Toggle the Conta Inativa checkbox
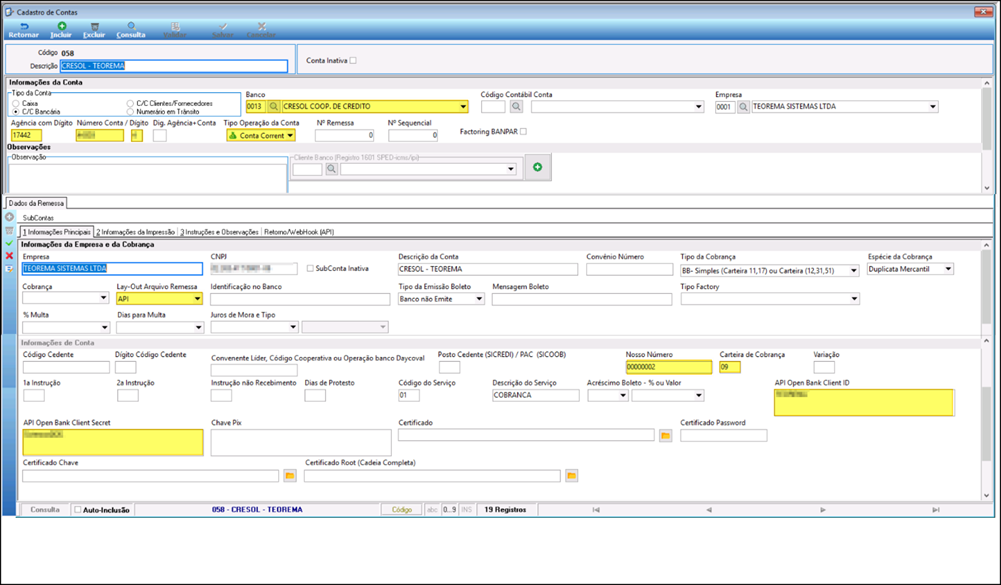1001x585 pixels. click(353, 61)
